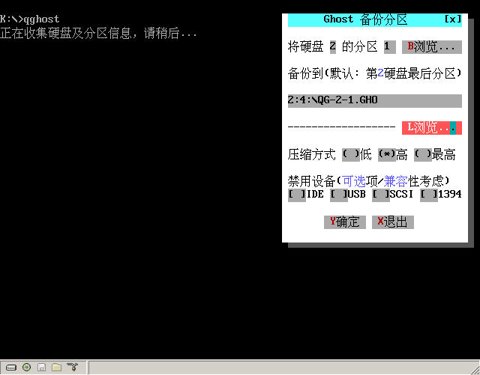This screenshot has width=480, height=375.
Task: Click the hard disk icon in status bar
Action: (11, 367)
